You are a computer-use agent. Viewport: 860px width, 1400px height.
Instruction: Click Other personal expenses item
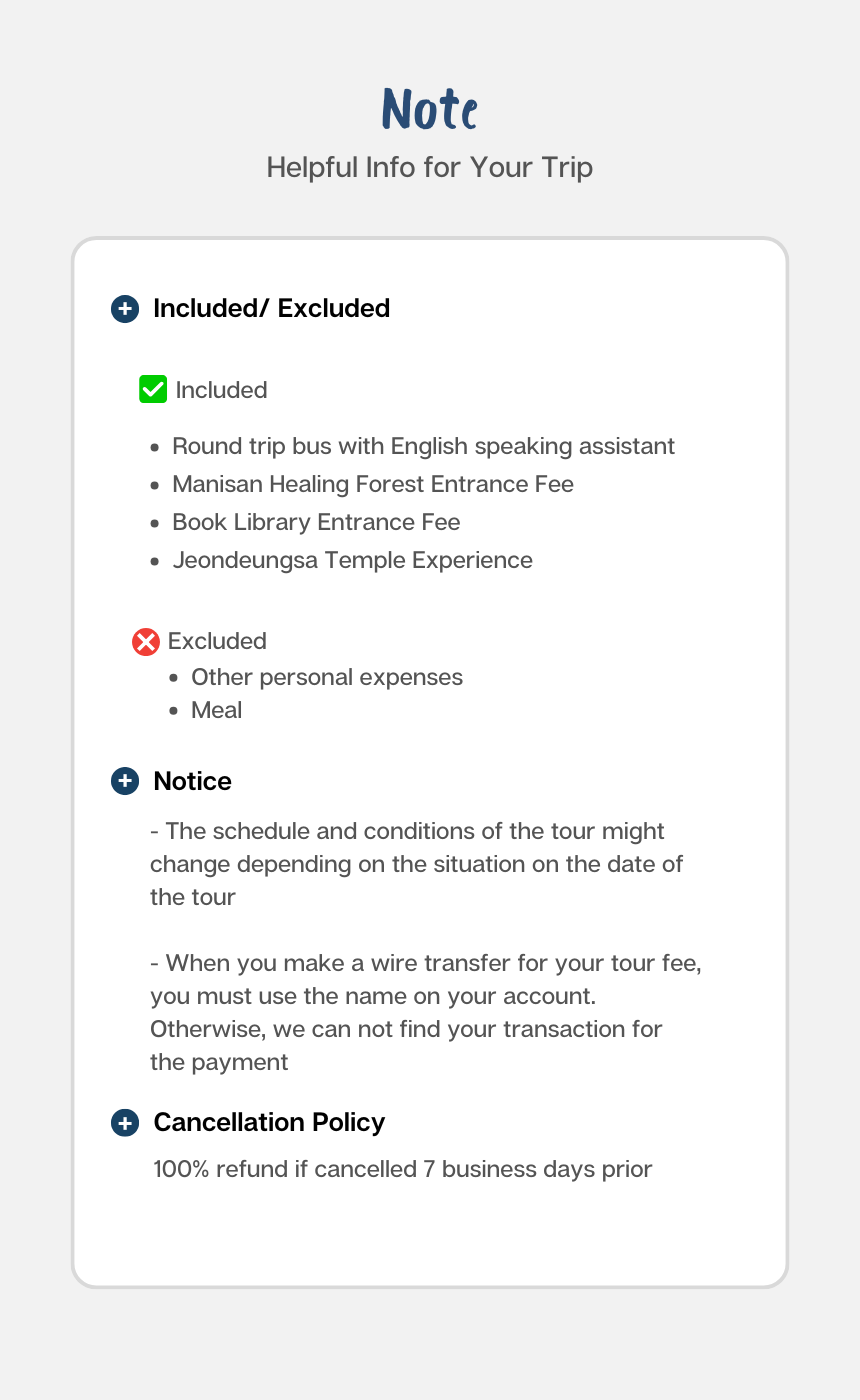[x=327, y=678]
